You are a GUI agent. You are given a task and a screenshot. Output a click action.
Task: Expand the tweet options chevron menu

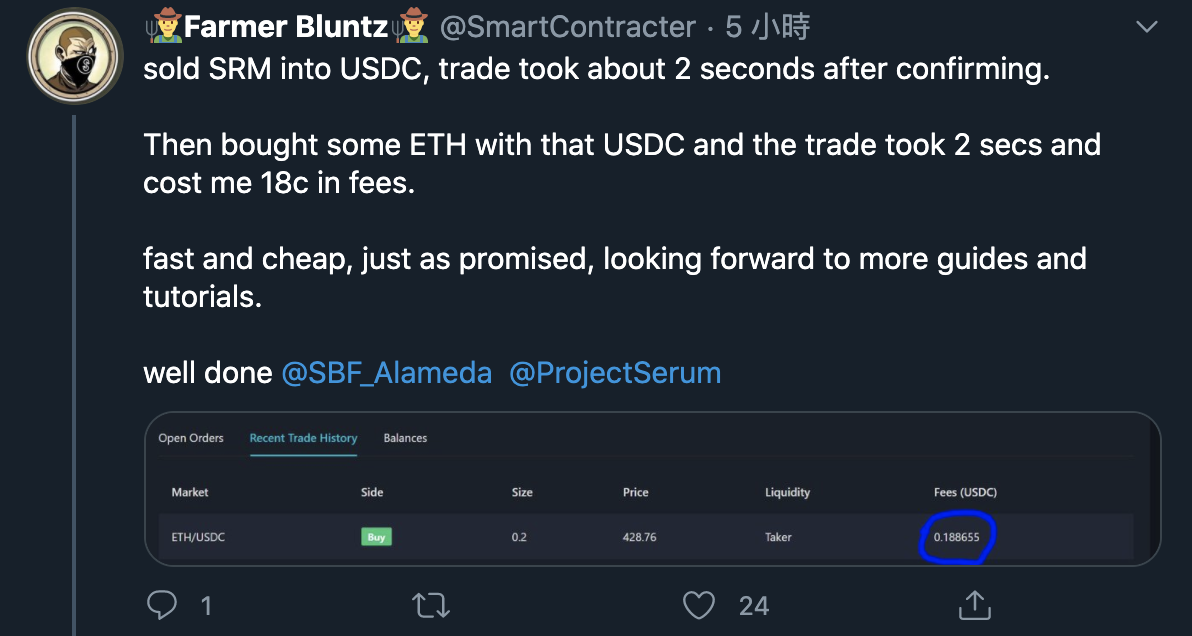click(x=1146, y=27)
